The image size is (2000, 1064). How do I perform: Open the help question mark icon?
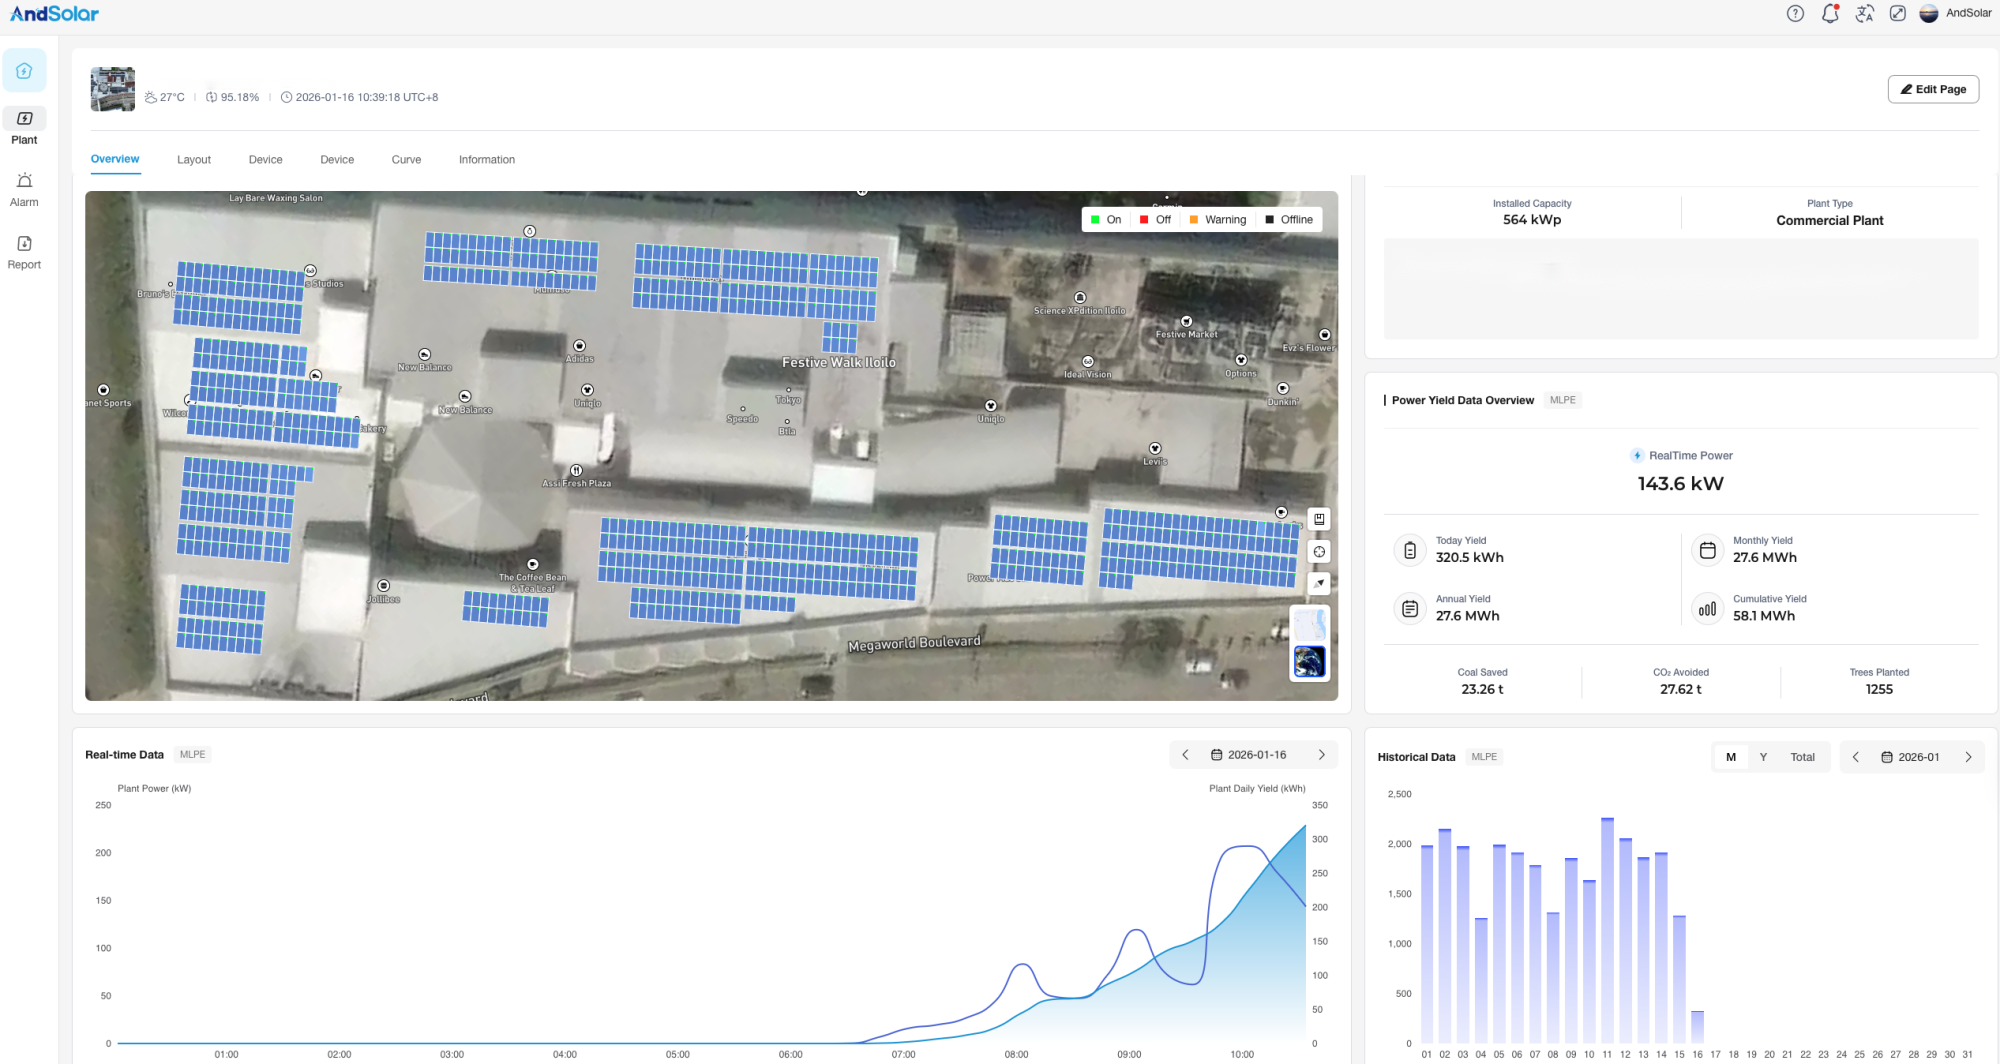(x=1795, y=14)
